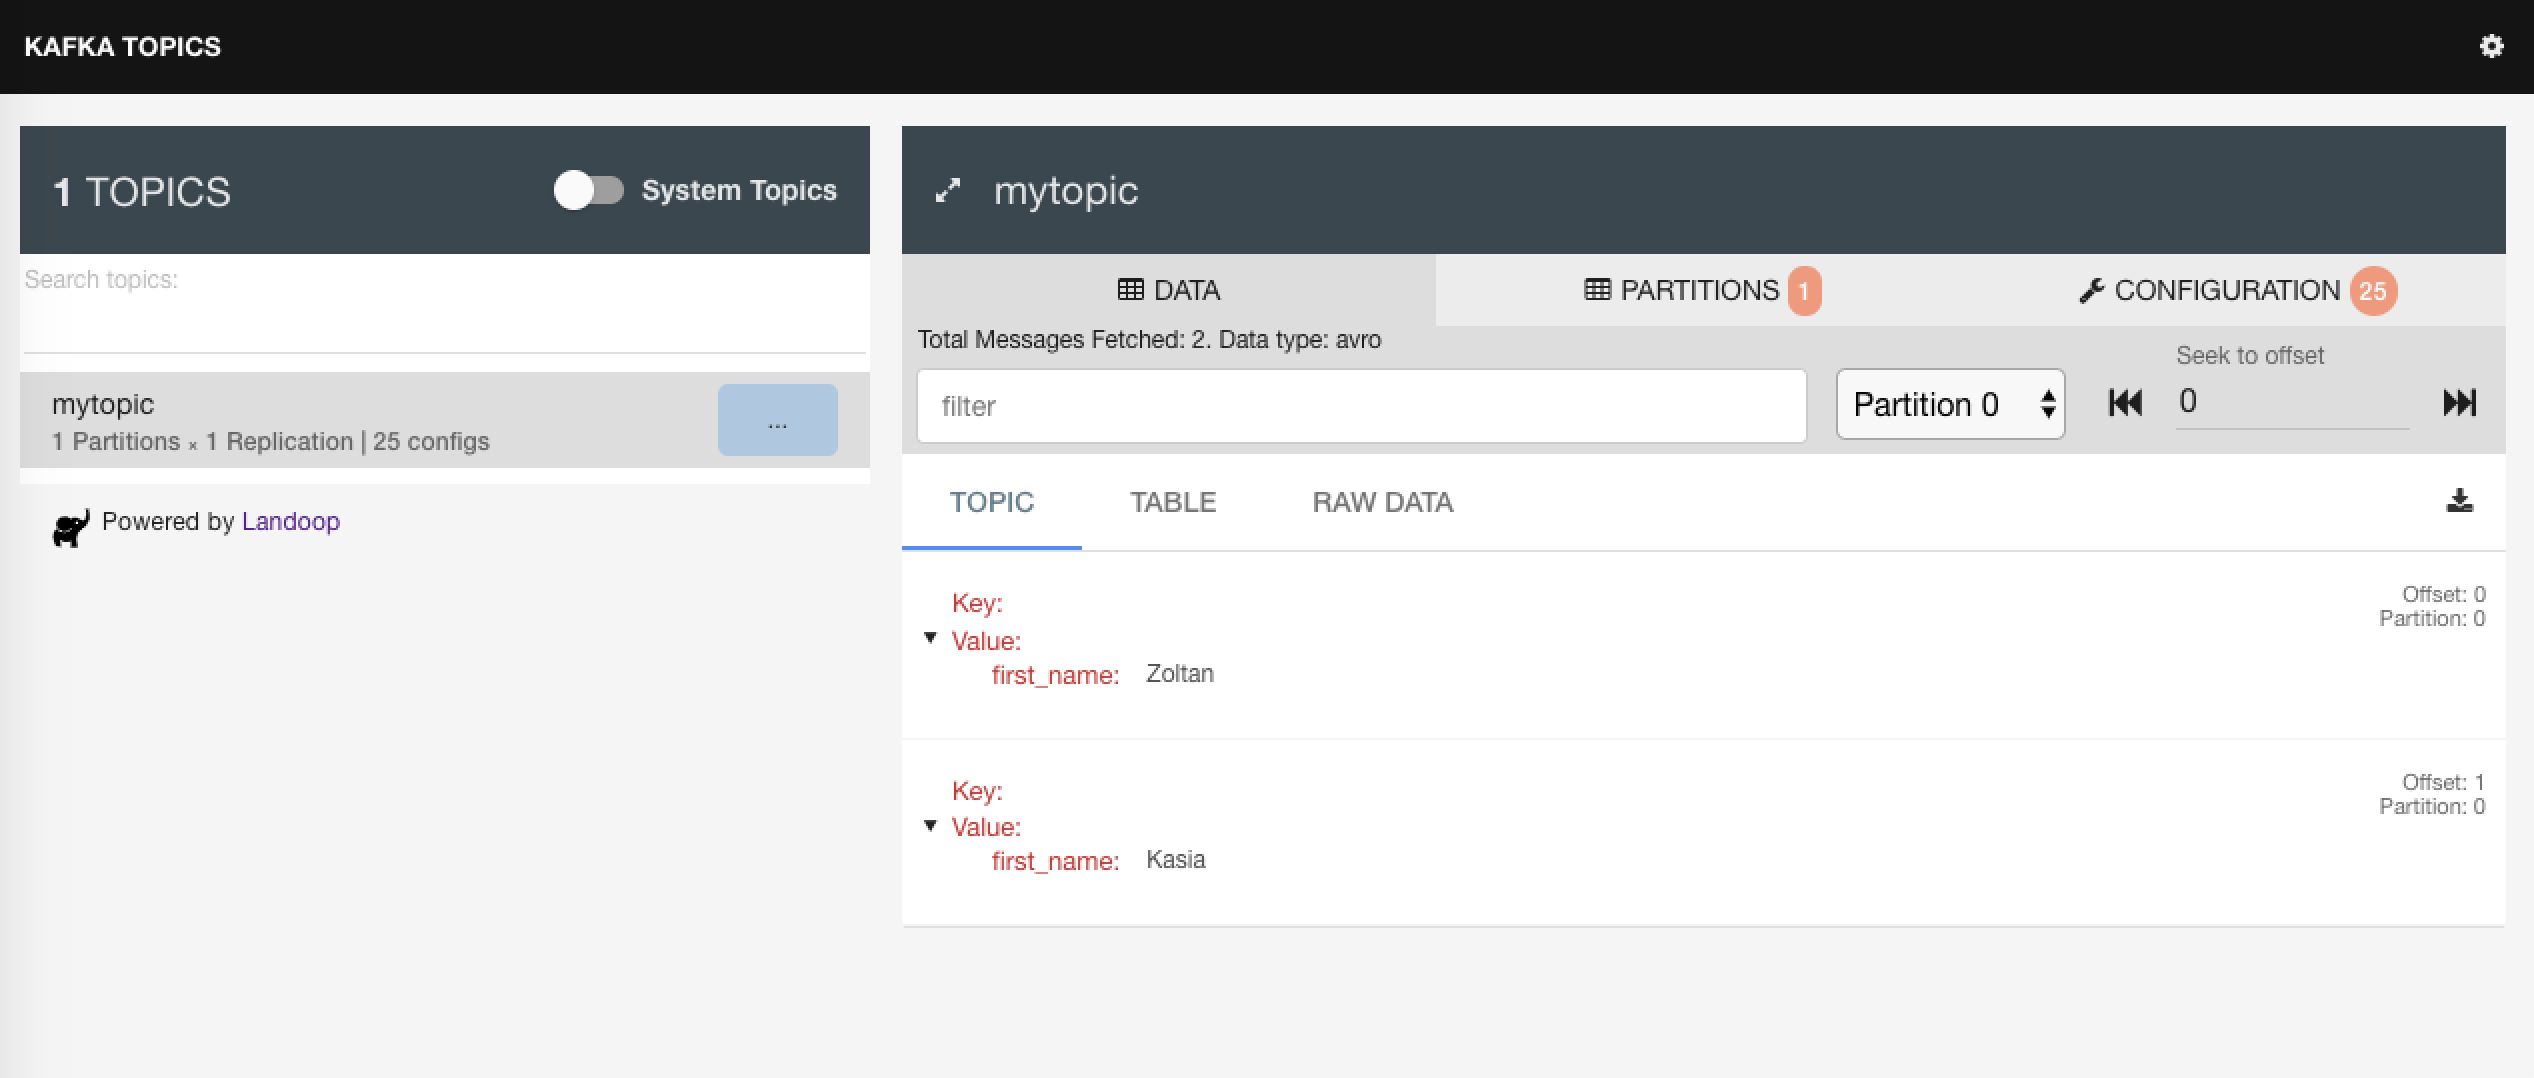
Task: Click the wrench icon beside Configuration
Action: click(x=2091, y=291)
